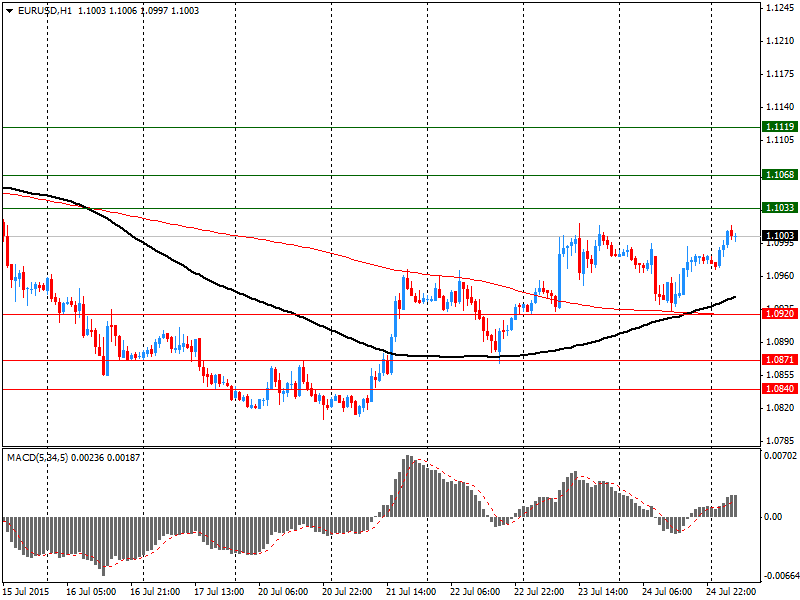Select the 1.0920 red support level label
Screen dimensions: 800x600
tap(780, 313)
